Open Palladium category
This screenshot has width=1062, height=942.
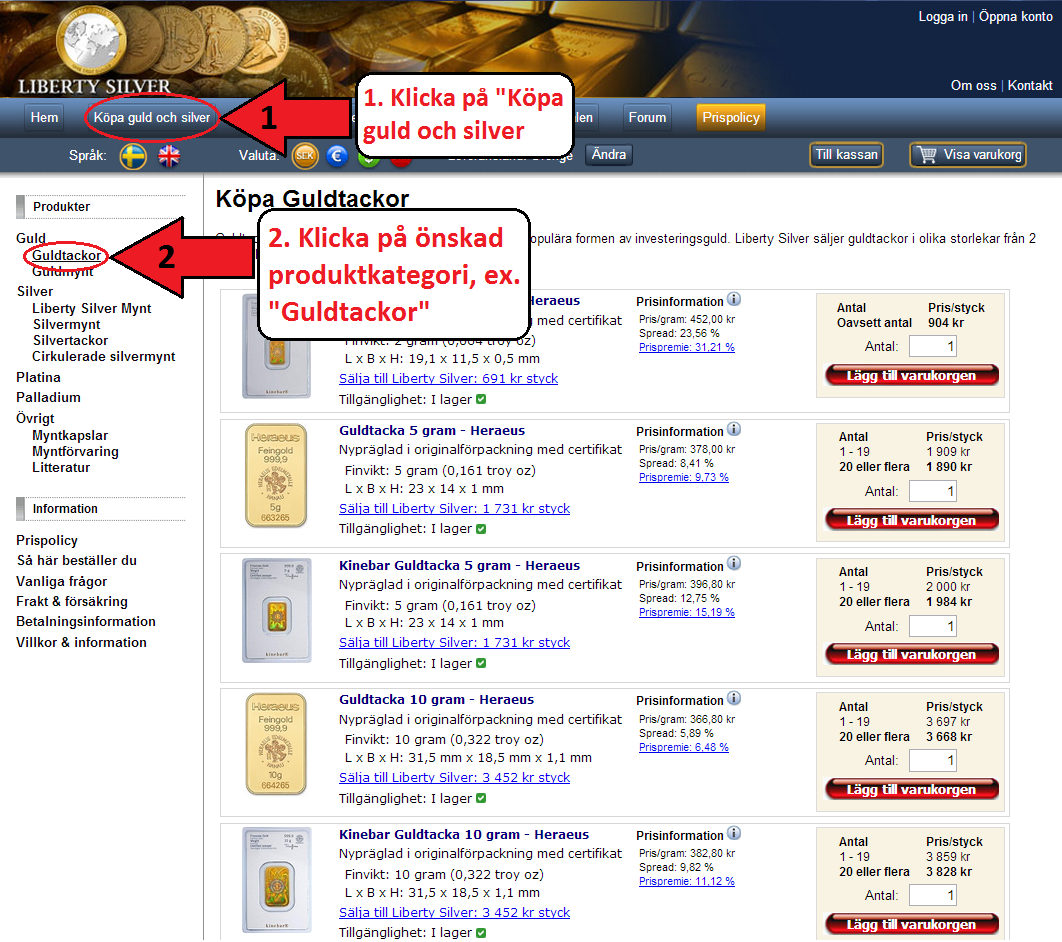tap(48, 398)
